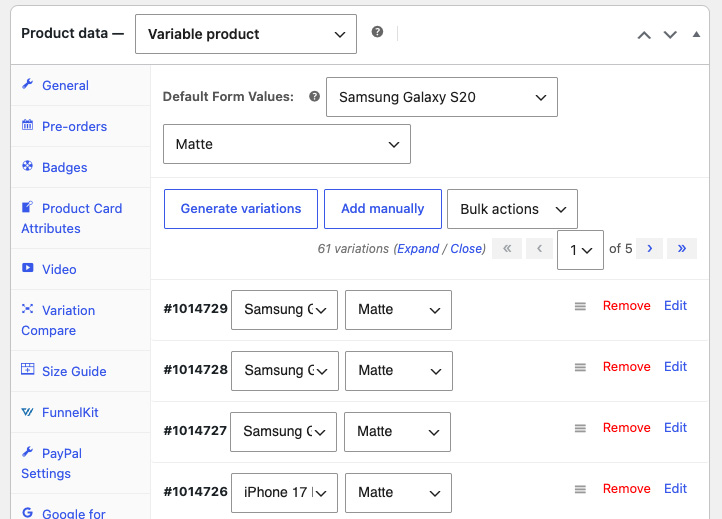This screenshot has height=519, width=722.
Task: Click the help icon beside product type
Action: (377, 32)
